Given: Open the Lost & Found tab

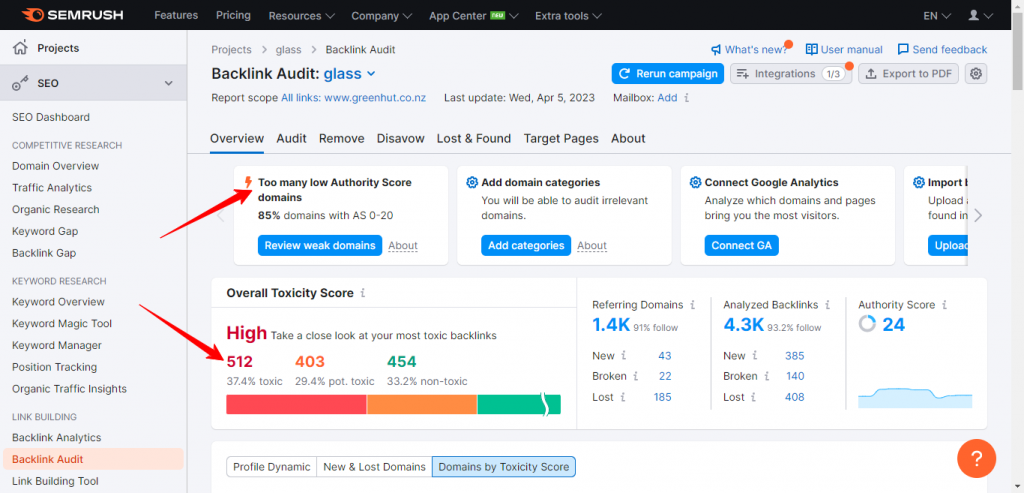Looking at the screenshot, I should point(473,138).
